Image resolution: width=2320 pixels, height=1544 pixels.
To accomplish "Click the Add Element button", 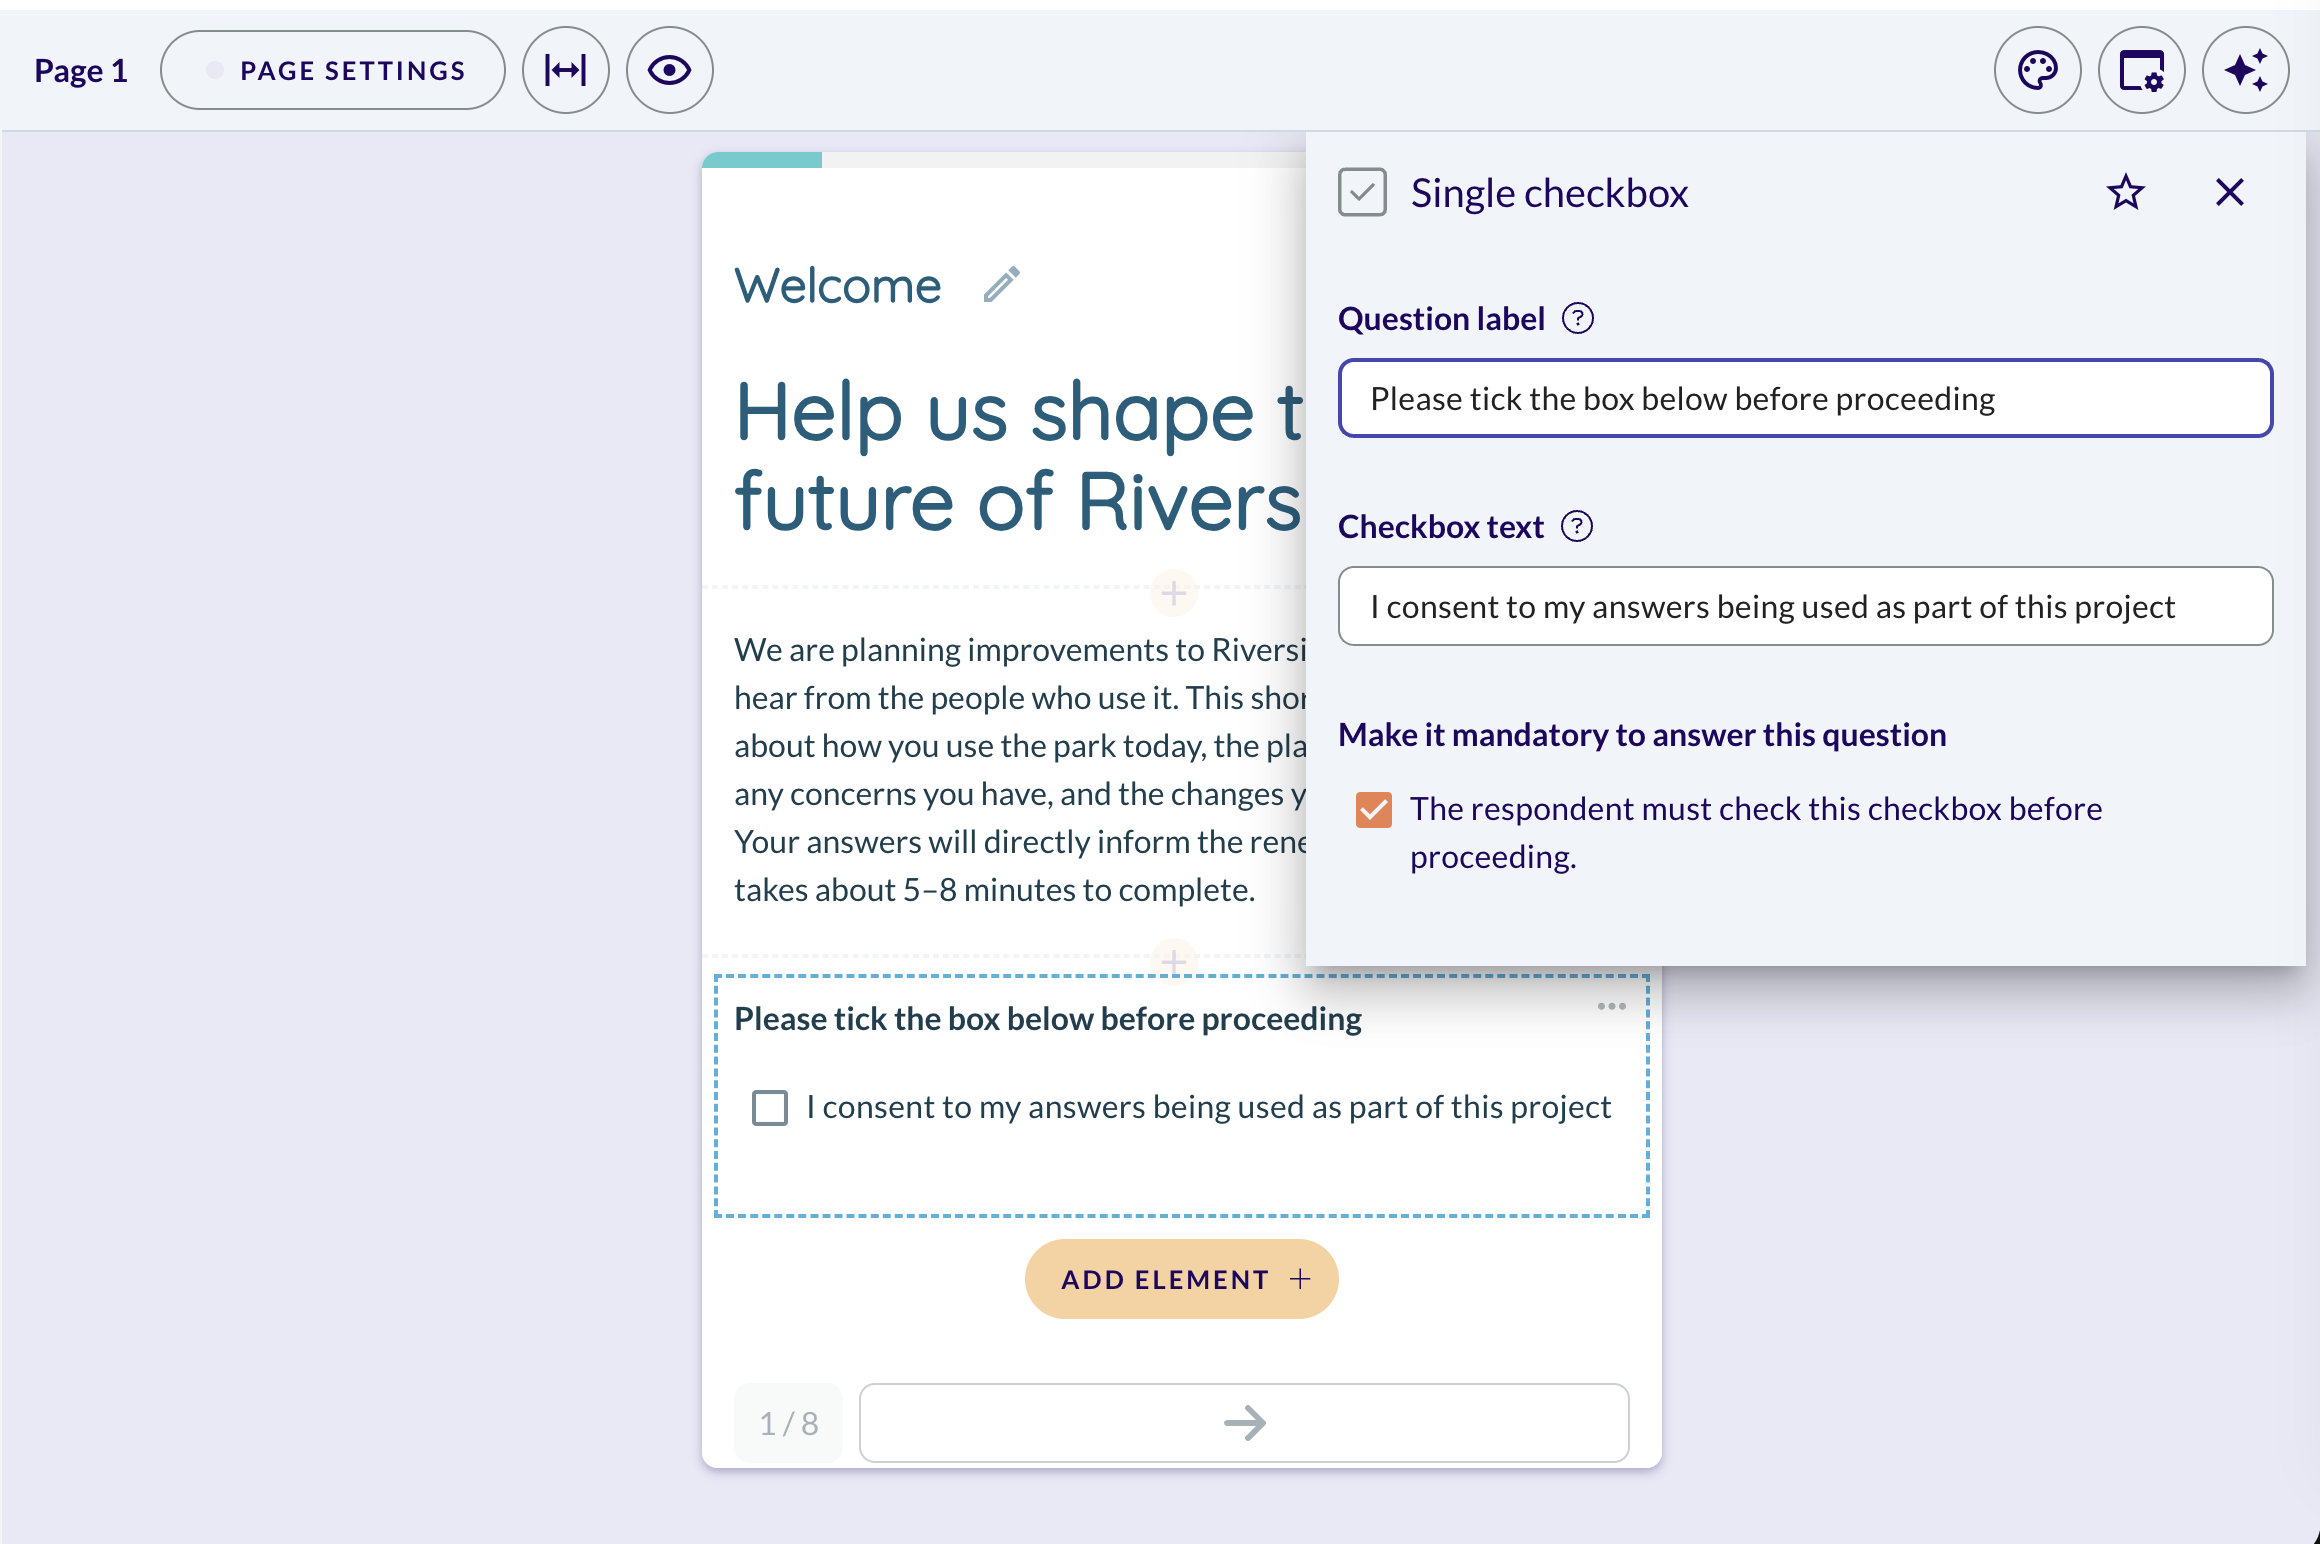I will coord(1181,1279).
